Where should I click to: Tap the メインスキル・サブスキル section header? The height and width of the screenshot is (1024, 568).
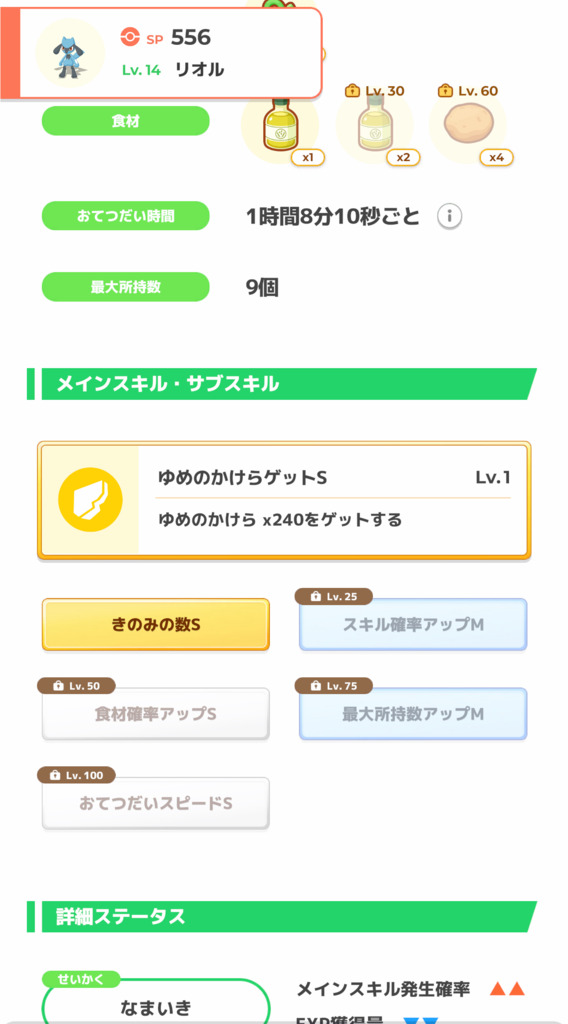tap(282, 384)
